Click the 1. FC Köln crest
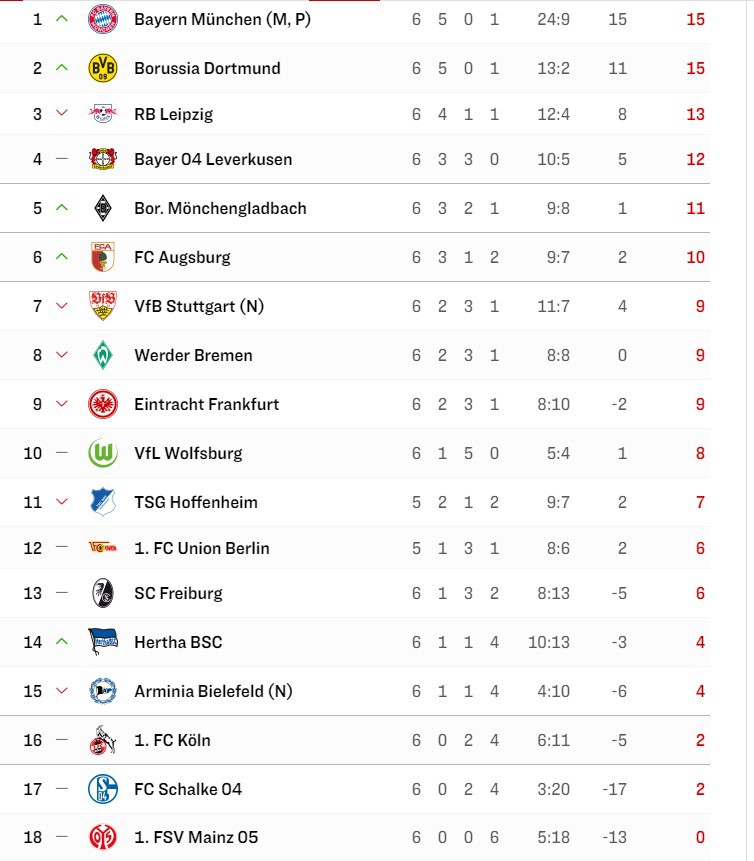Image resolution: width=754 pixels, height=861 pixels. (103, 740)
